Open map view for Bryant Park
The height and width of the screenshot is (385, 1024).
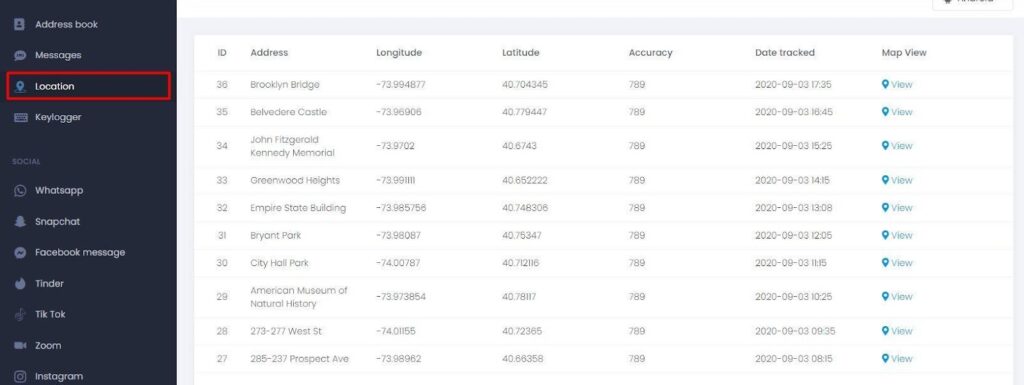tap(897, 235)
